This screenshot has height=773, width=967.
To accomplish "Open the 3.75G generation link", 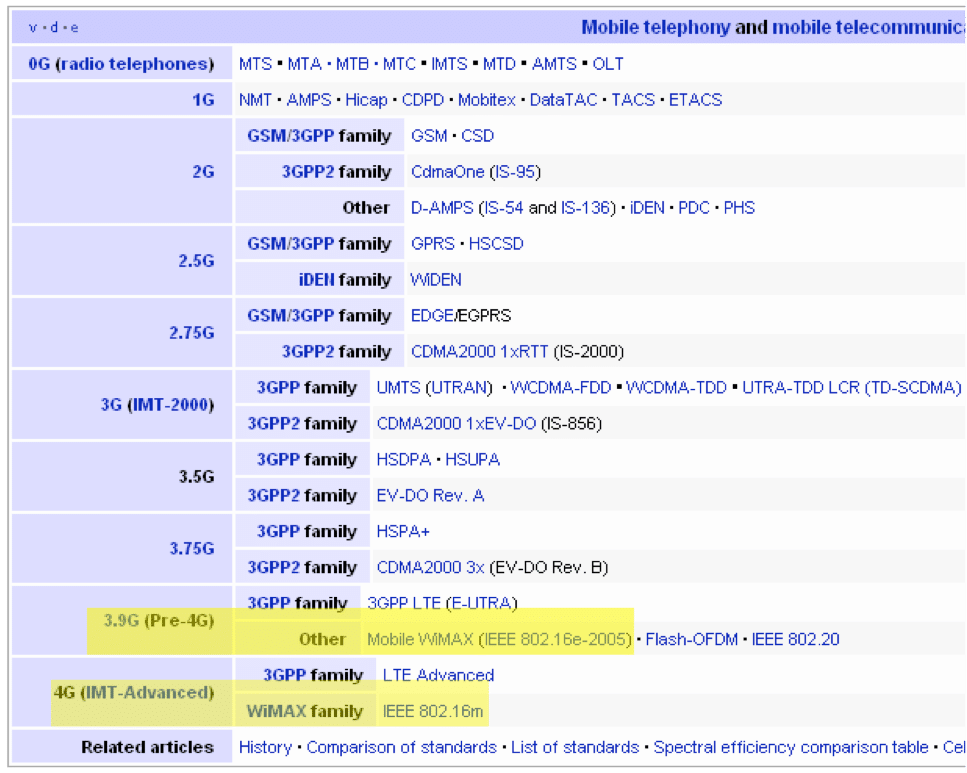I will tap(192, 548).
